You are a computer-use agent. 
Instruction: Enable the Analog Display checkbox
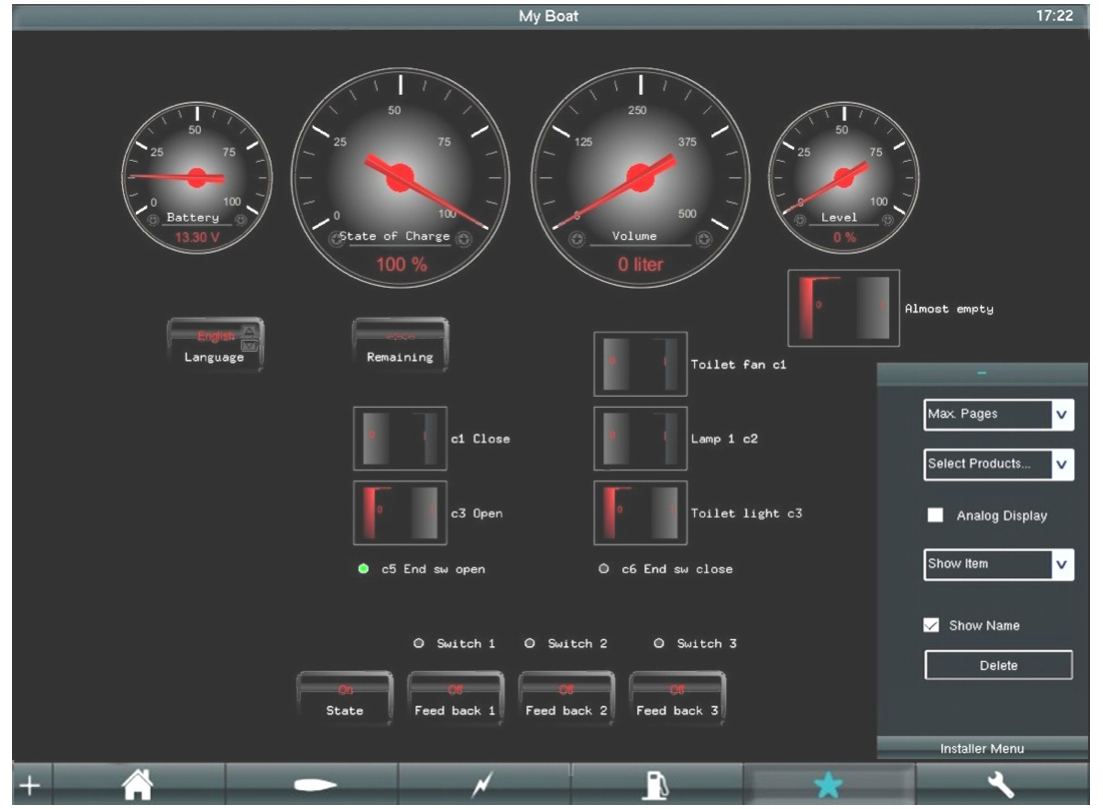[935, 515]
